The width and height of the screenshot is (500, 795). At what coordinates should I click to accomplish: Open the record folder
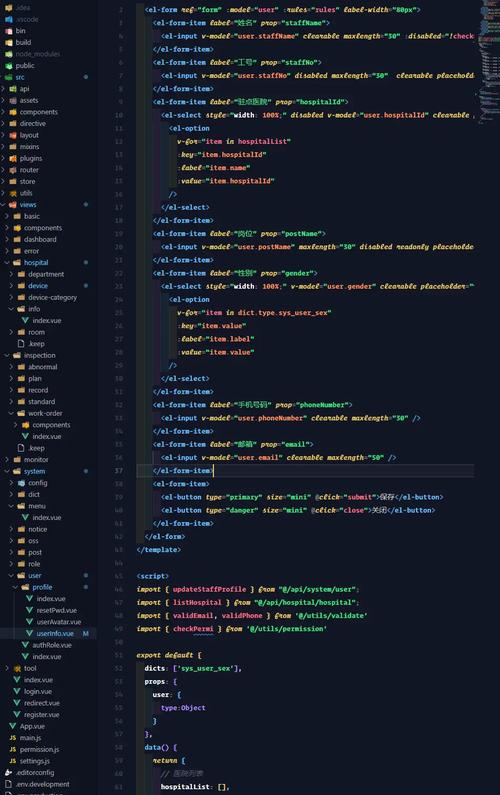pos(38,390)
